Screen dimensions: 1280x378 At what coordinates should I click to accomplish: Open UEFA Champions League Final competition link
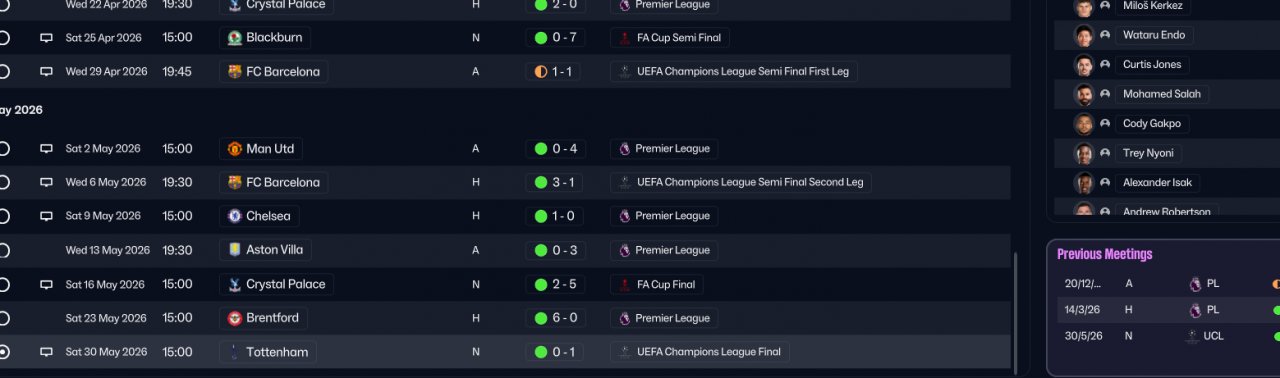[700, 352]
